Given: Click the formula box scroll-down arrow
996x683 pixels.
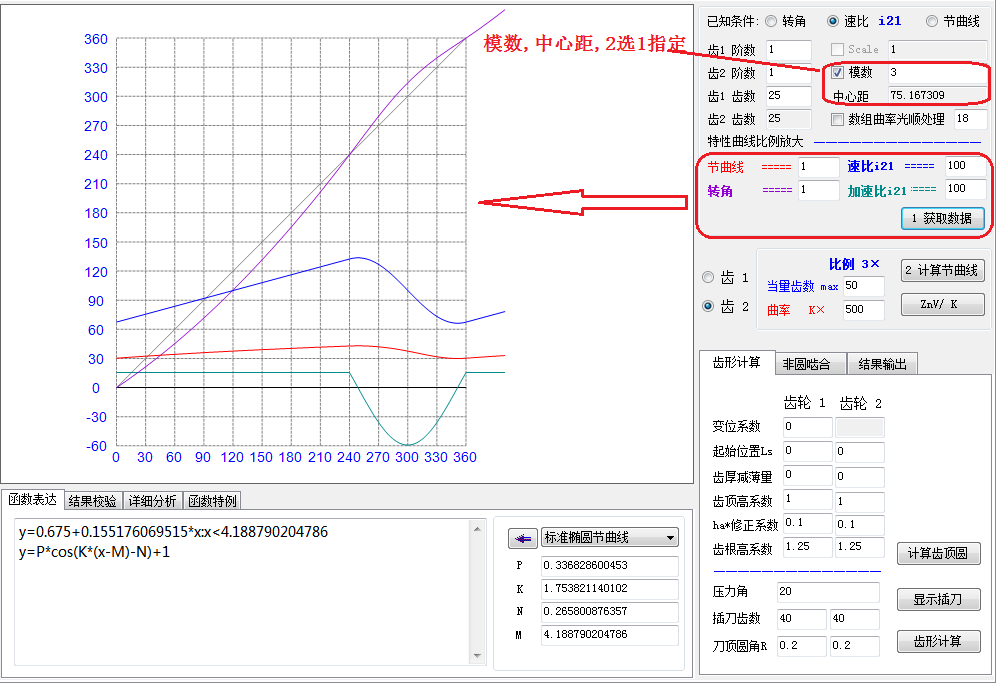Looking at the screenshot, I should (x=475, y=656).
